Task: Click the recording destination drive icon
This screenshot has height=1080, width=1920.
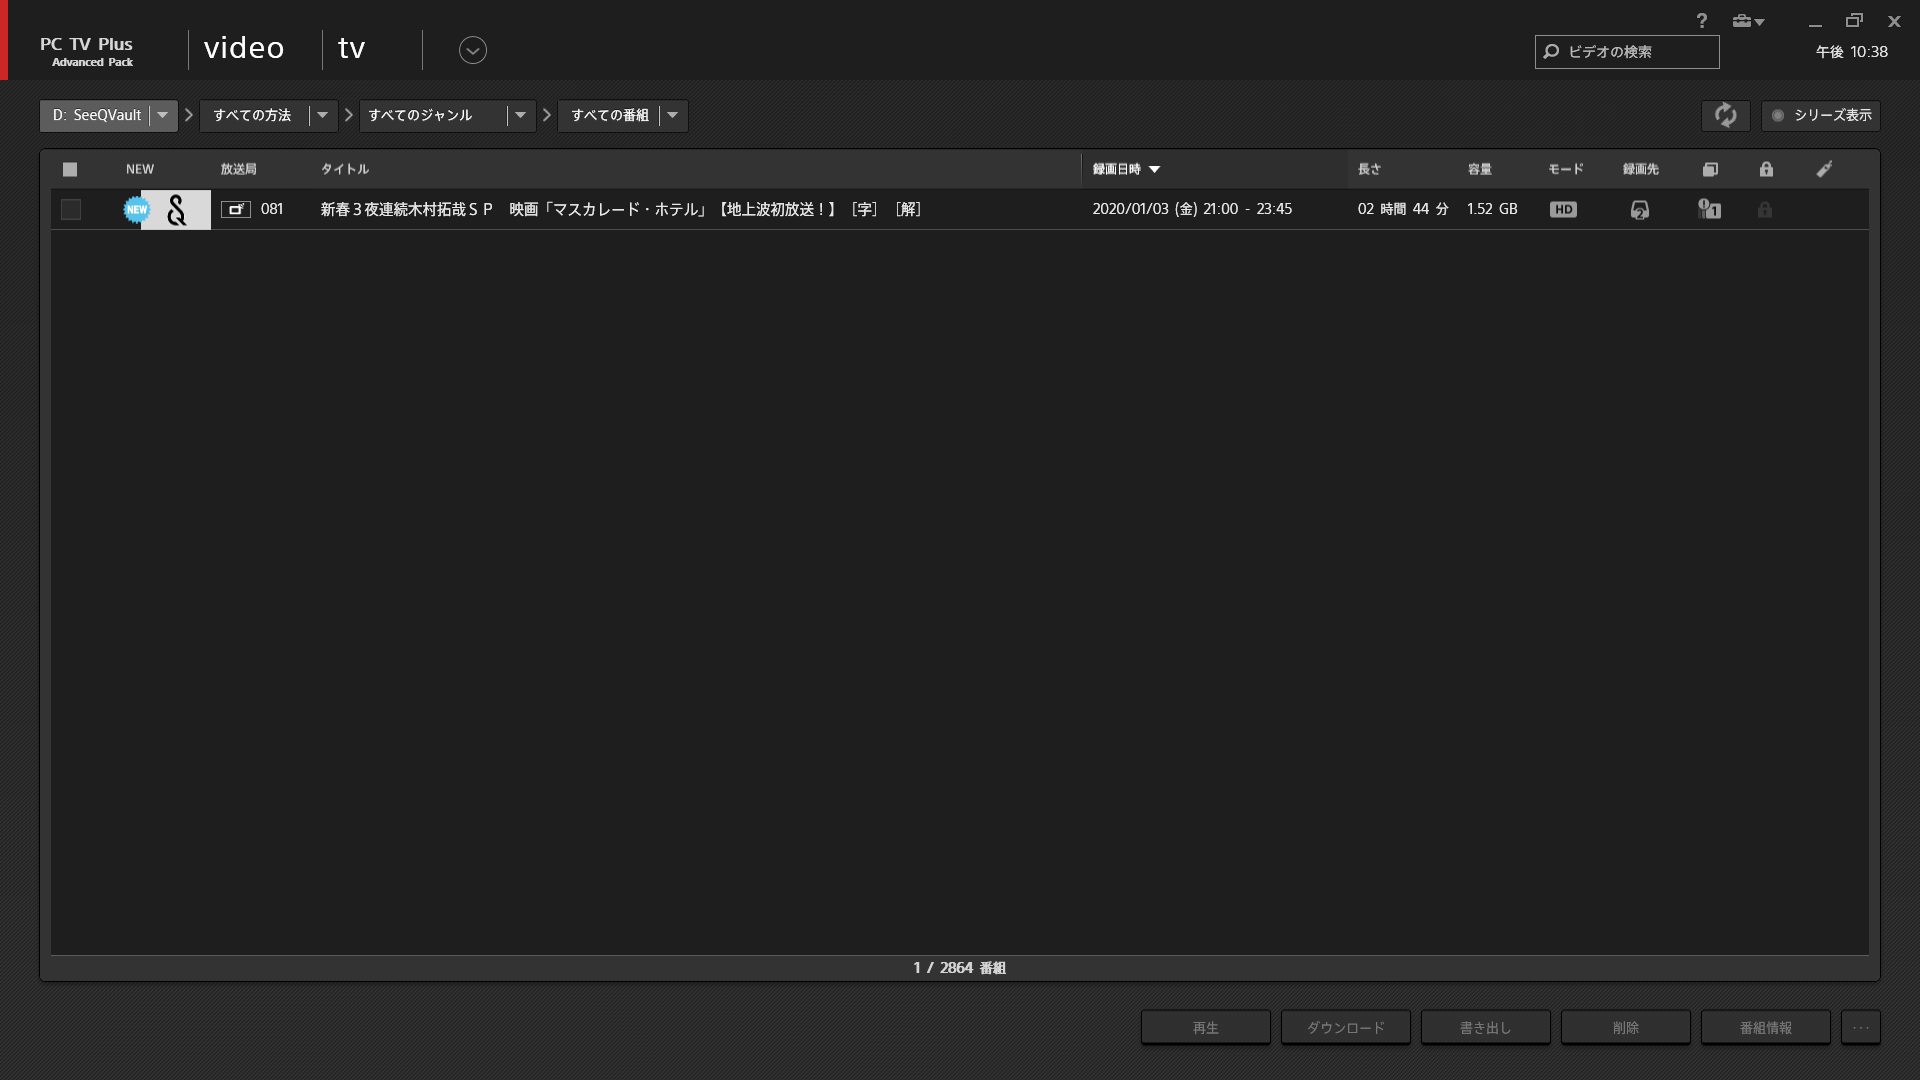Action: [1639, 209]
